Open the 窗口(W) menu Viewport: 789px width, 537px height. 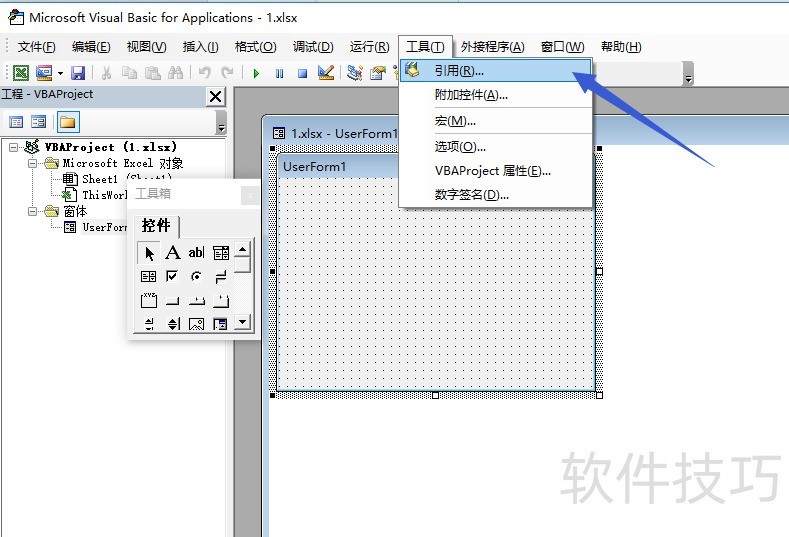coord(563,47)
